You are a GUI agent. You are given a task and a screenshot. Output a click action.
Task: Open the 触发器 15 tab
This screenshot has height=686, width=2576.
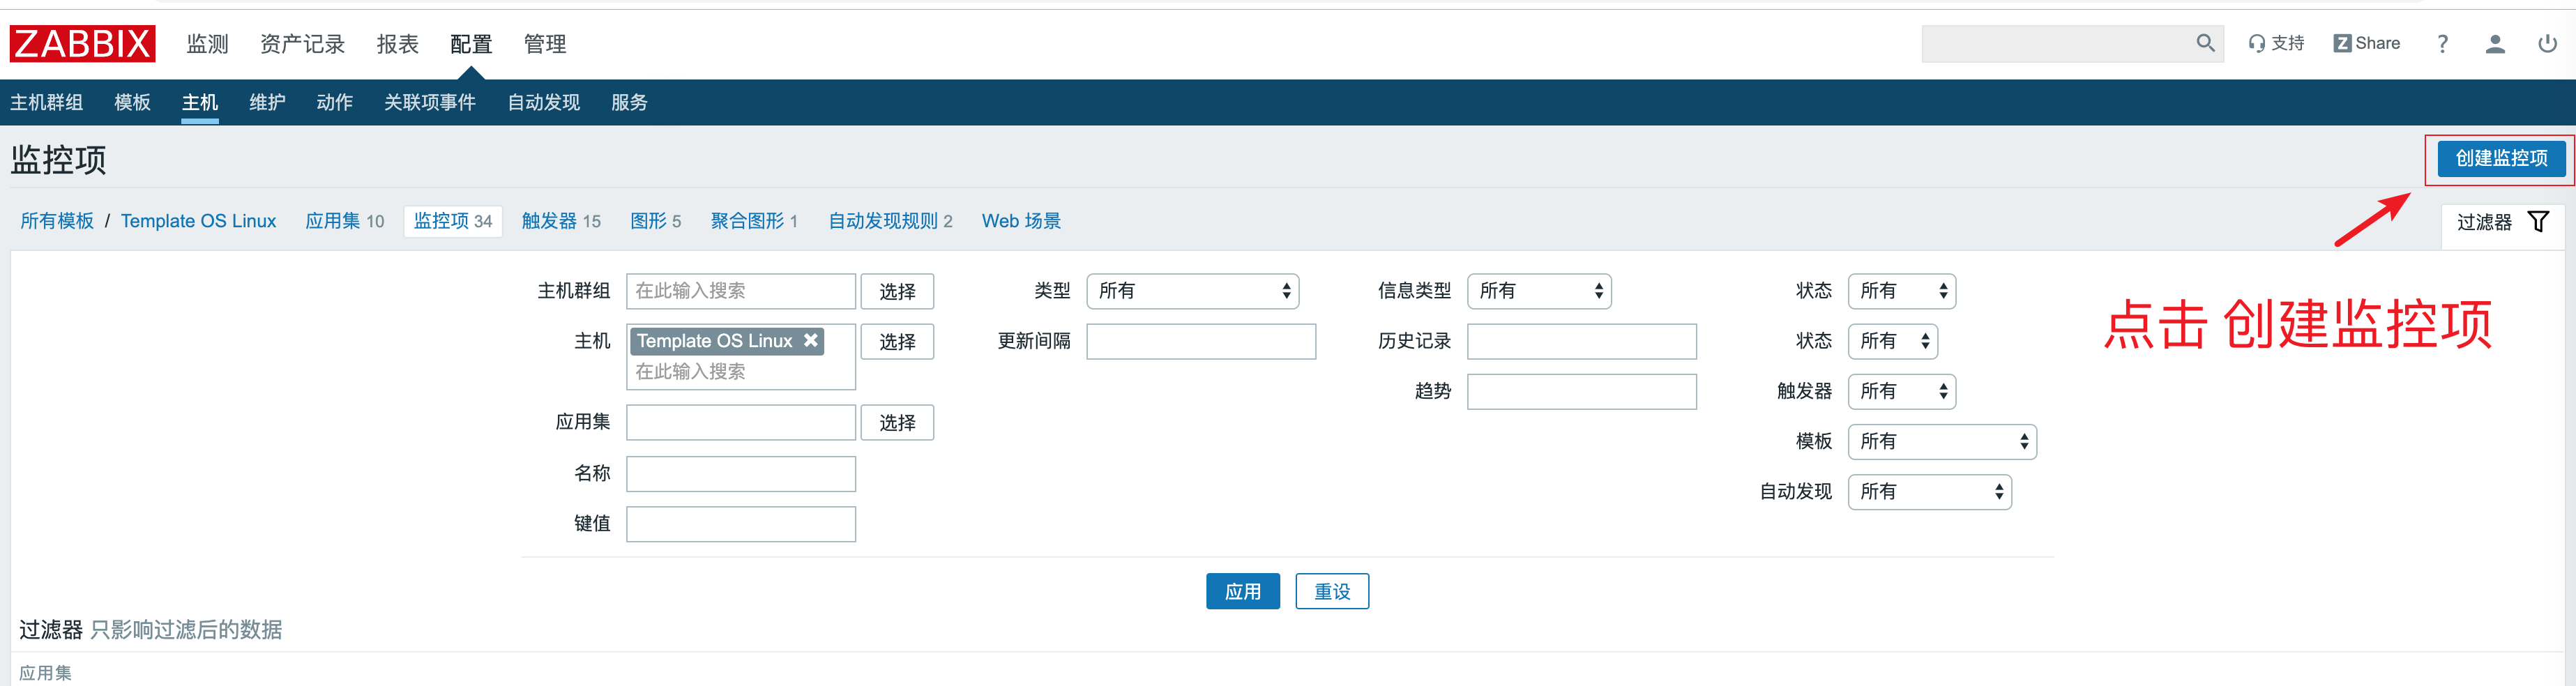click(x=561, y=221)
